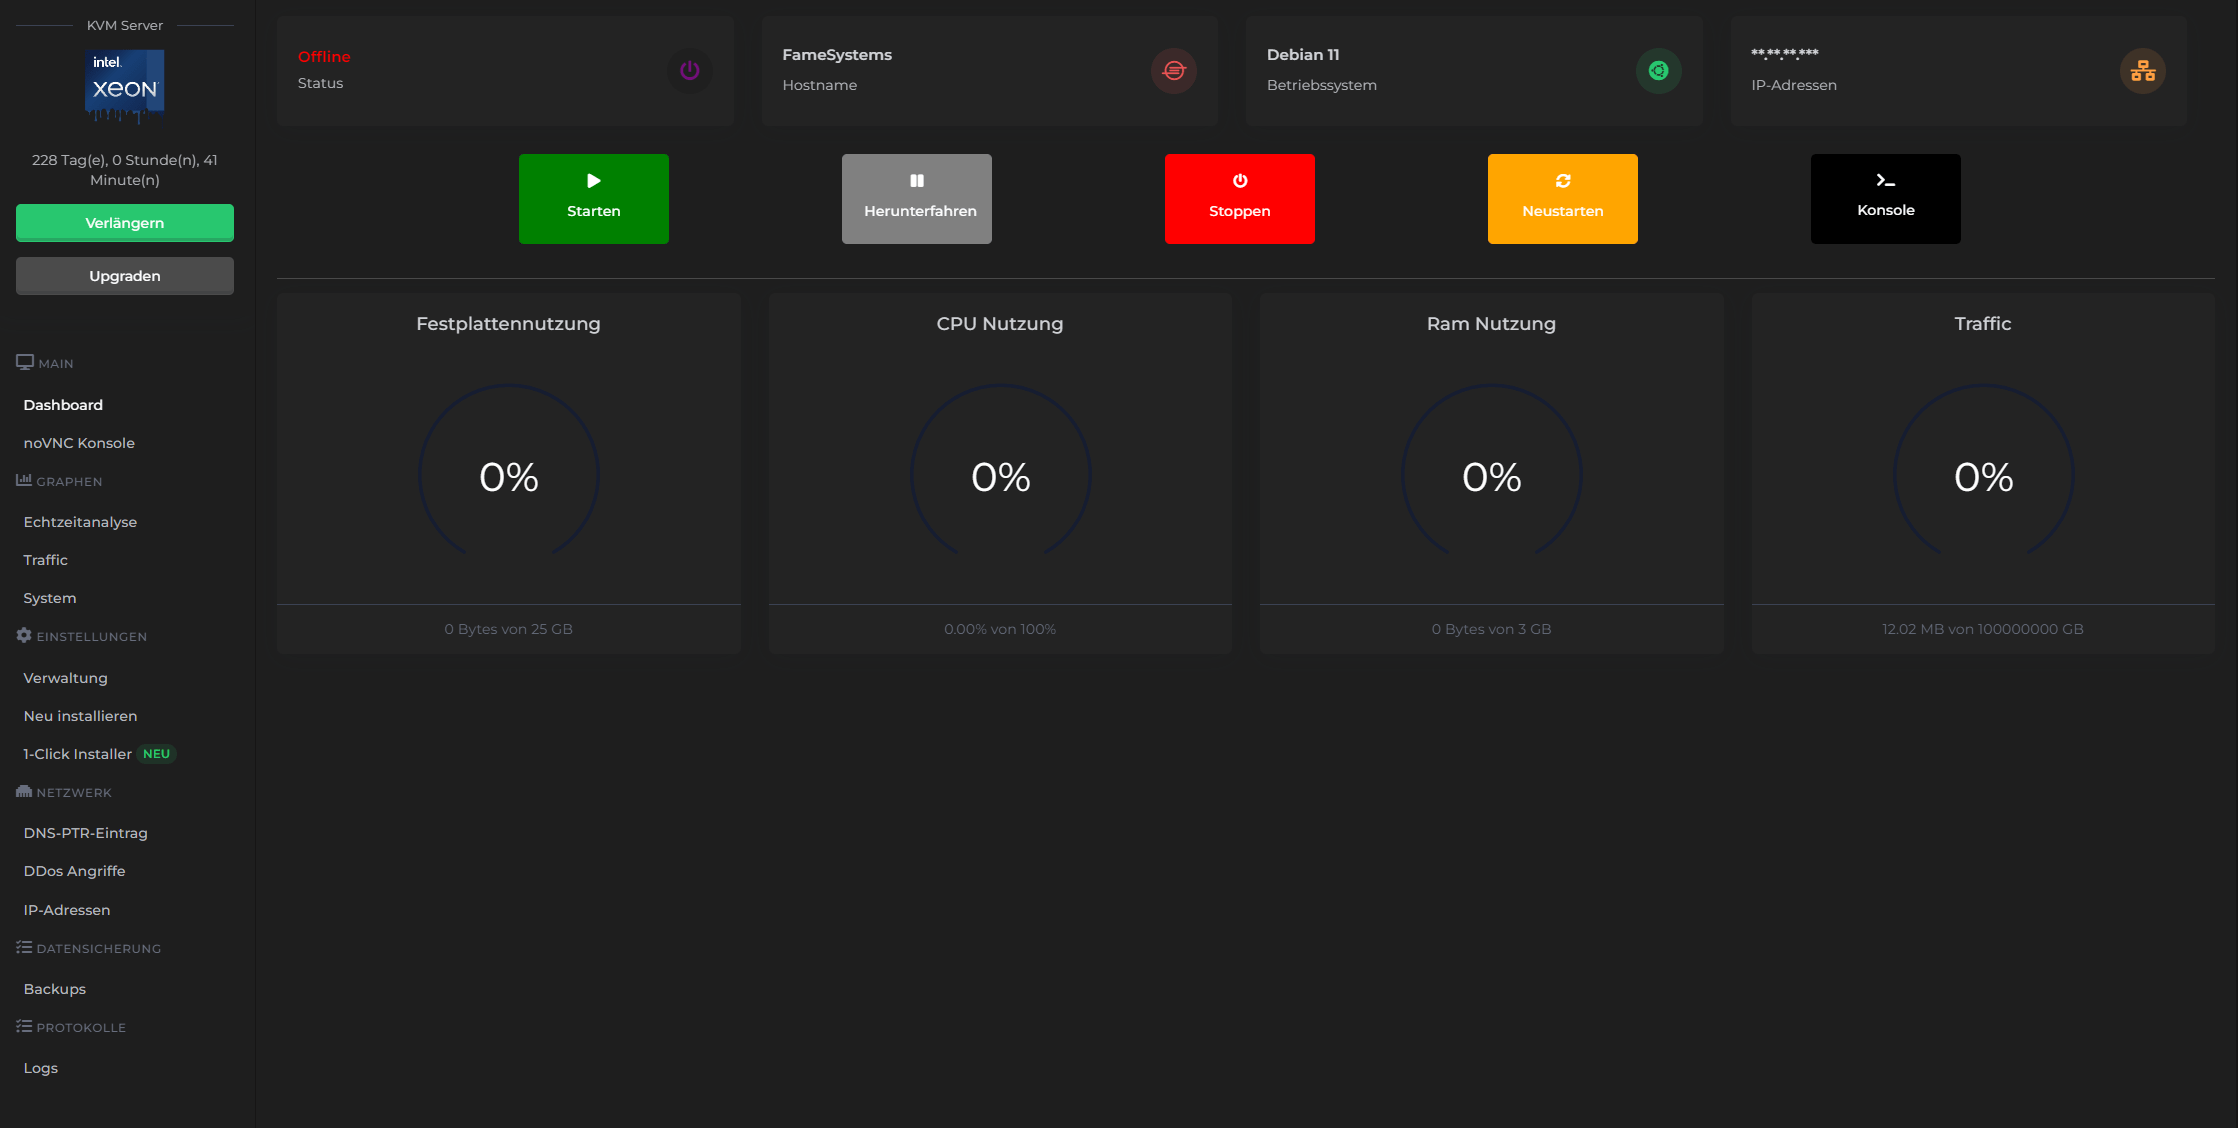Click the green Debian operating system icon
The height and width of the screenshot is (1128, 2238).
click(1658, 71)
